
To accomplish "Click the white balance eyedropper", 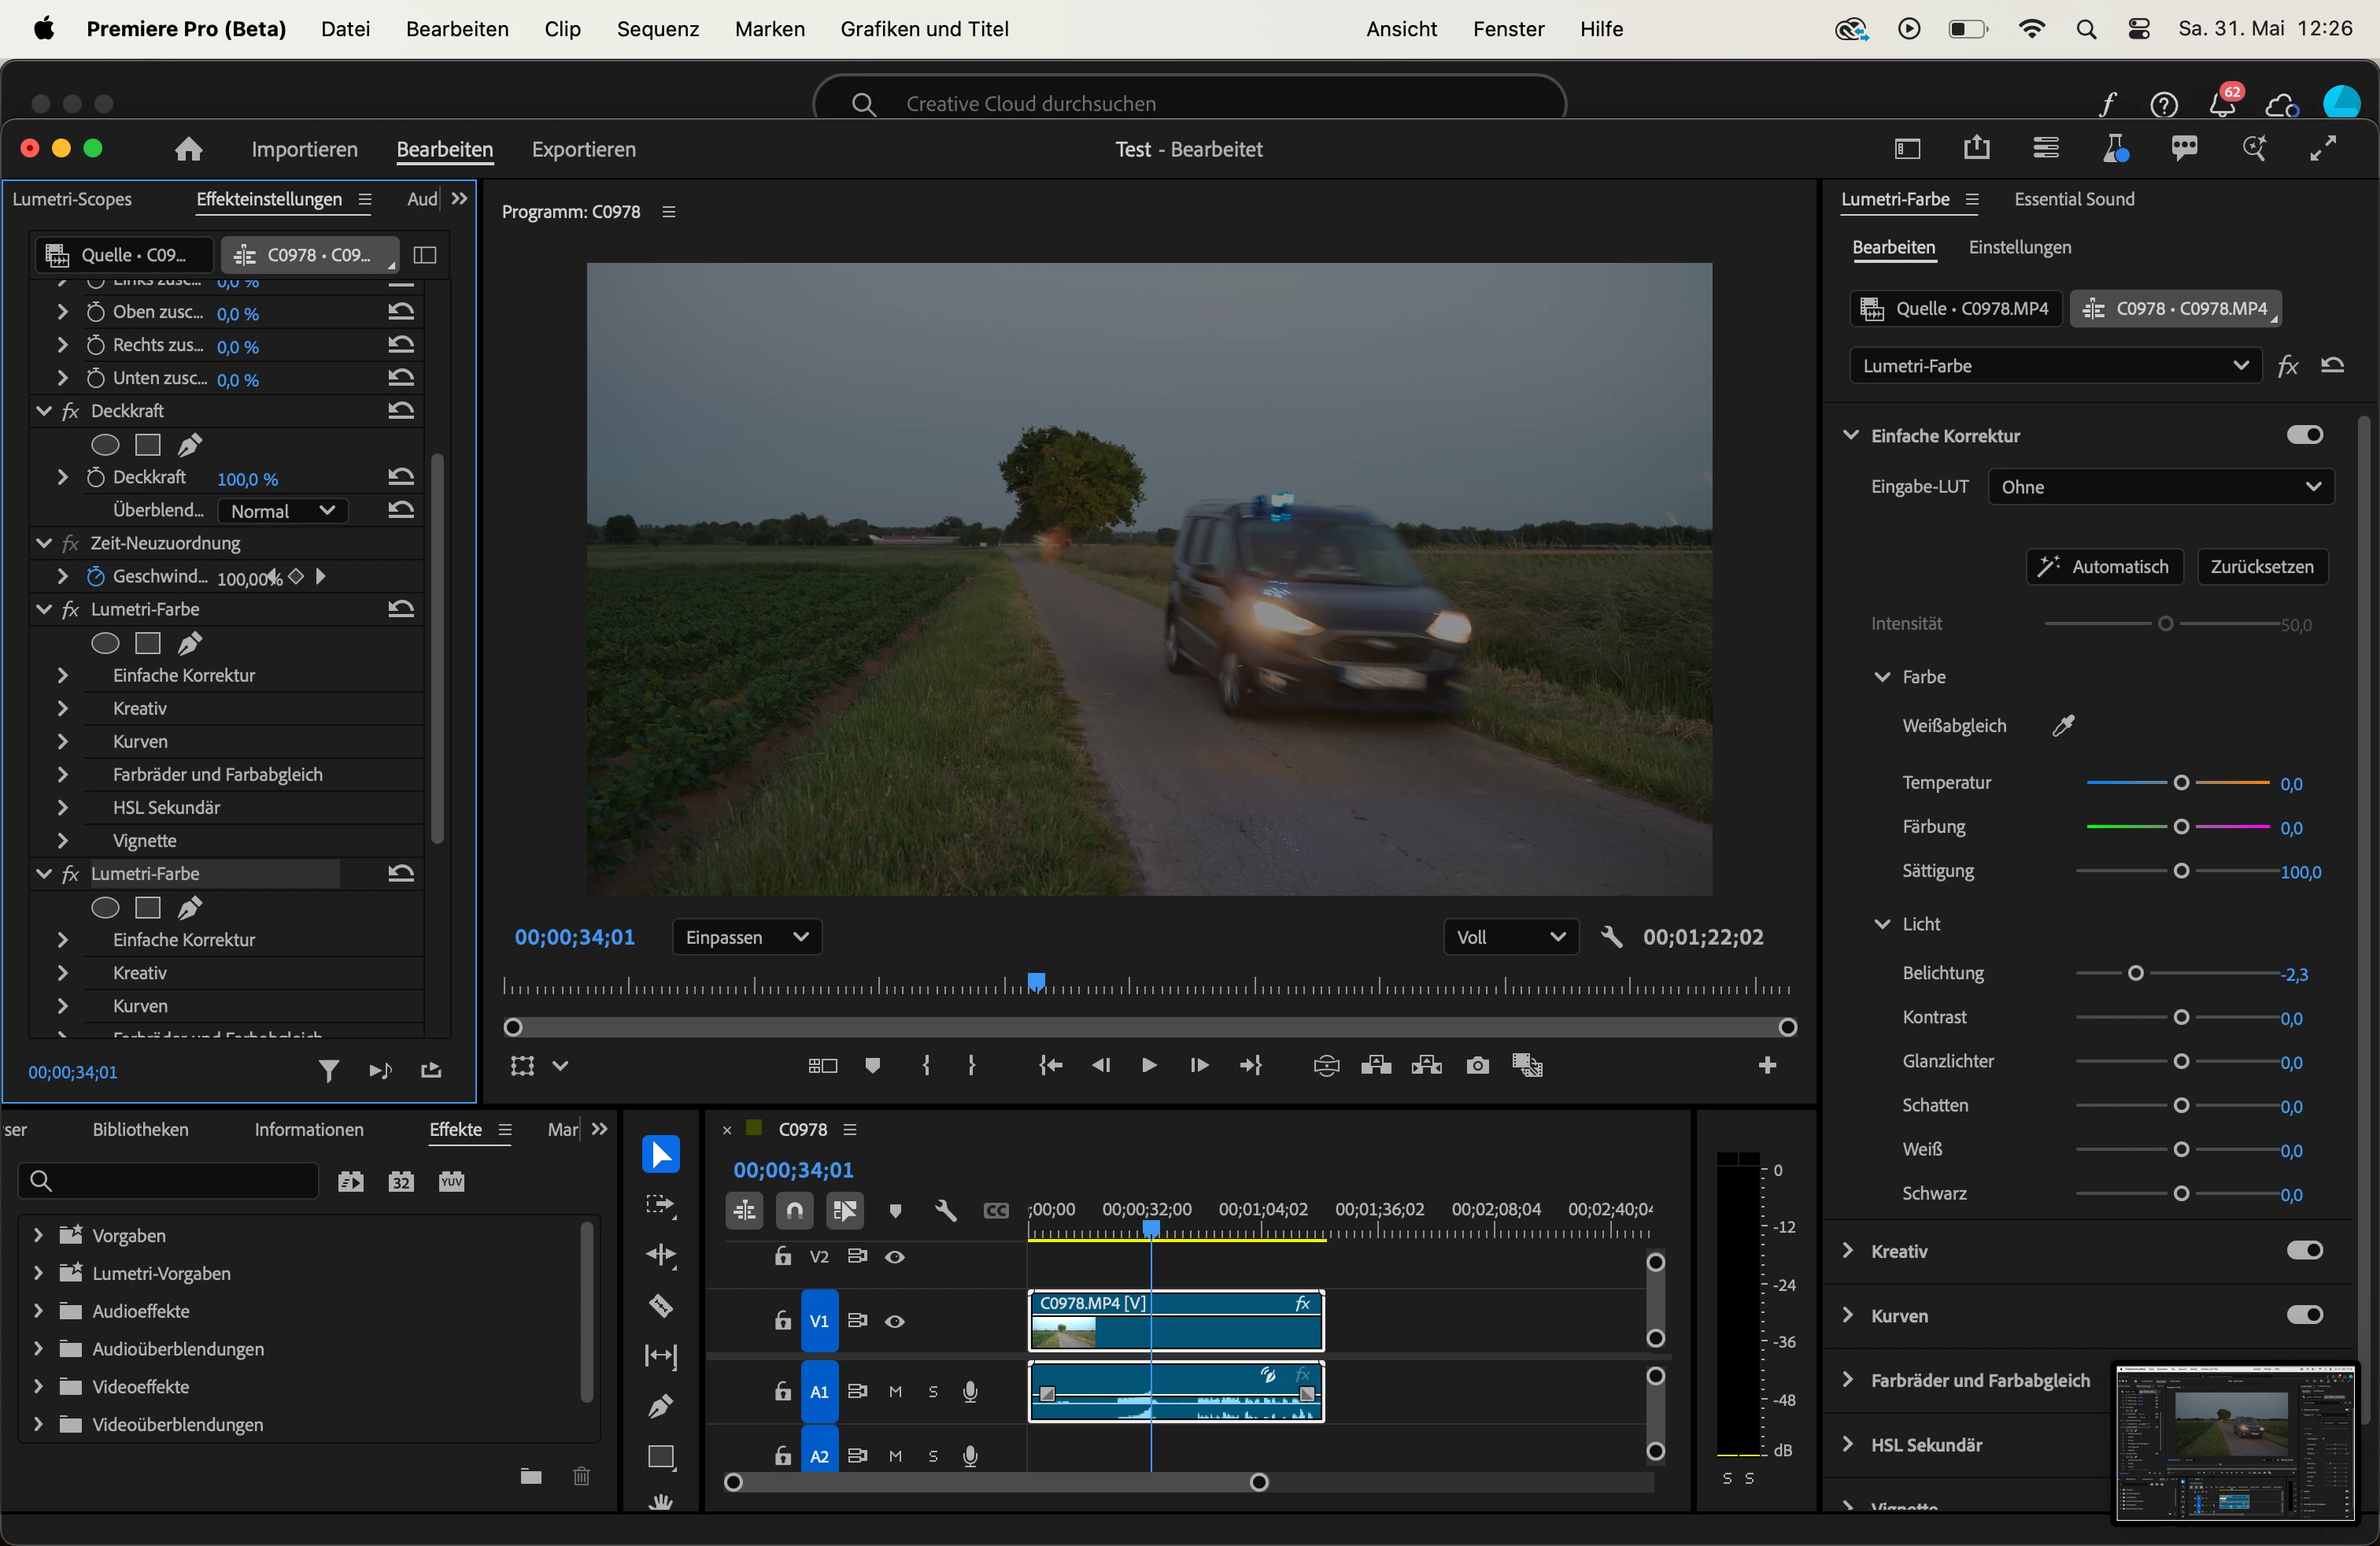I will point(2063,726).
